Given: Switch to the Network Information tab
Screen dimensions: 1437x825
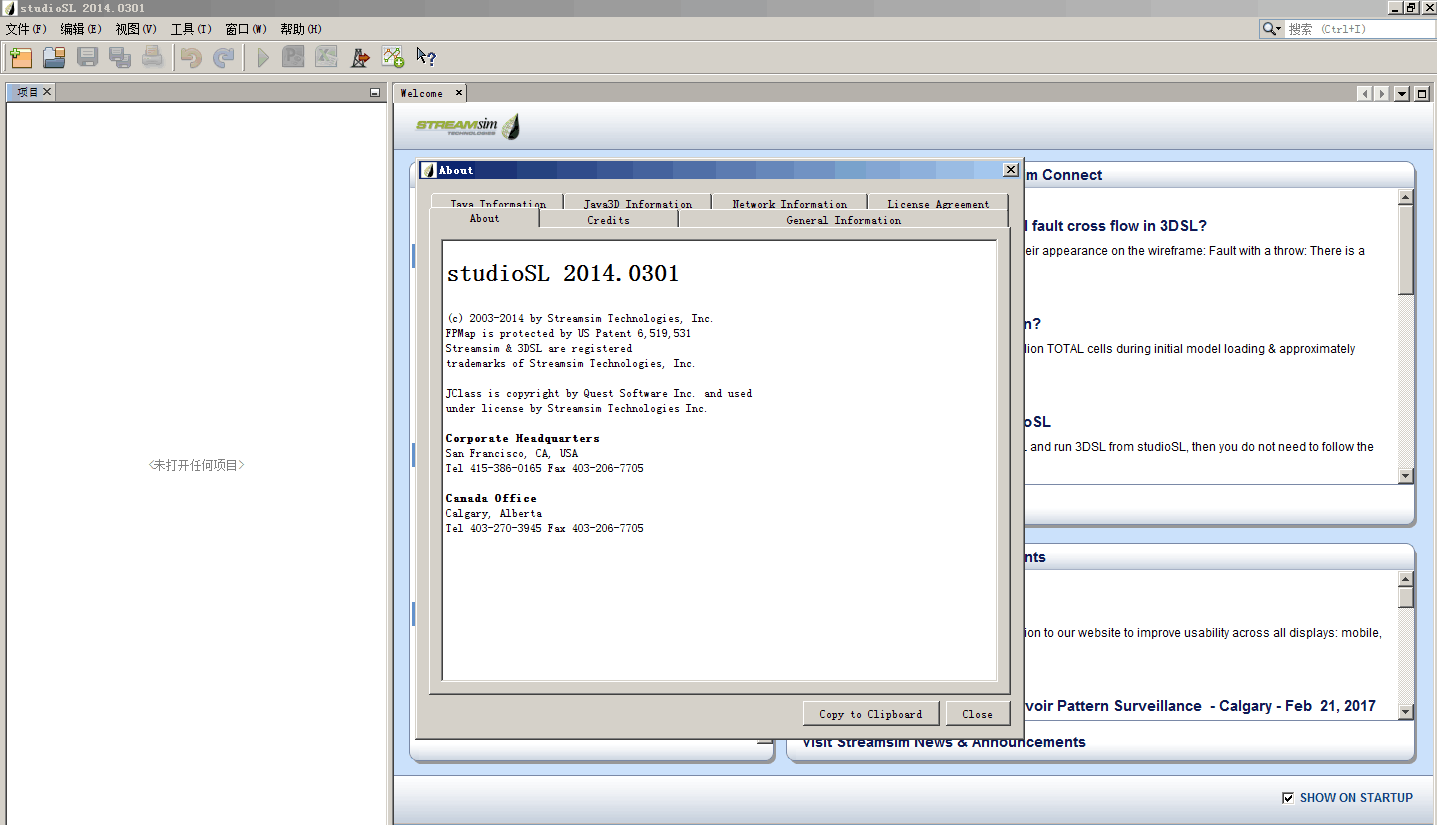Looking at the screenshot, I should click(x=789, y=202).
